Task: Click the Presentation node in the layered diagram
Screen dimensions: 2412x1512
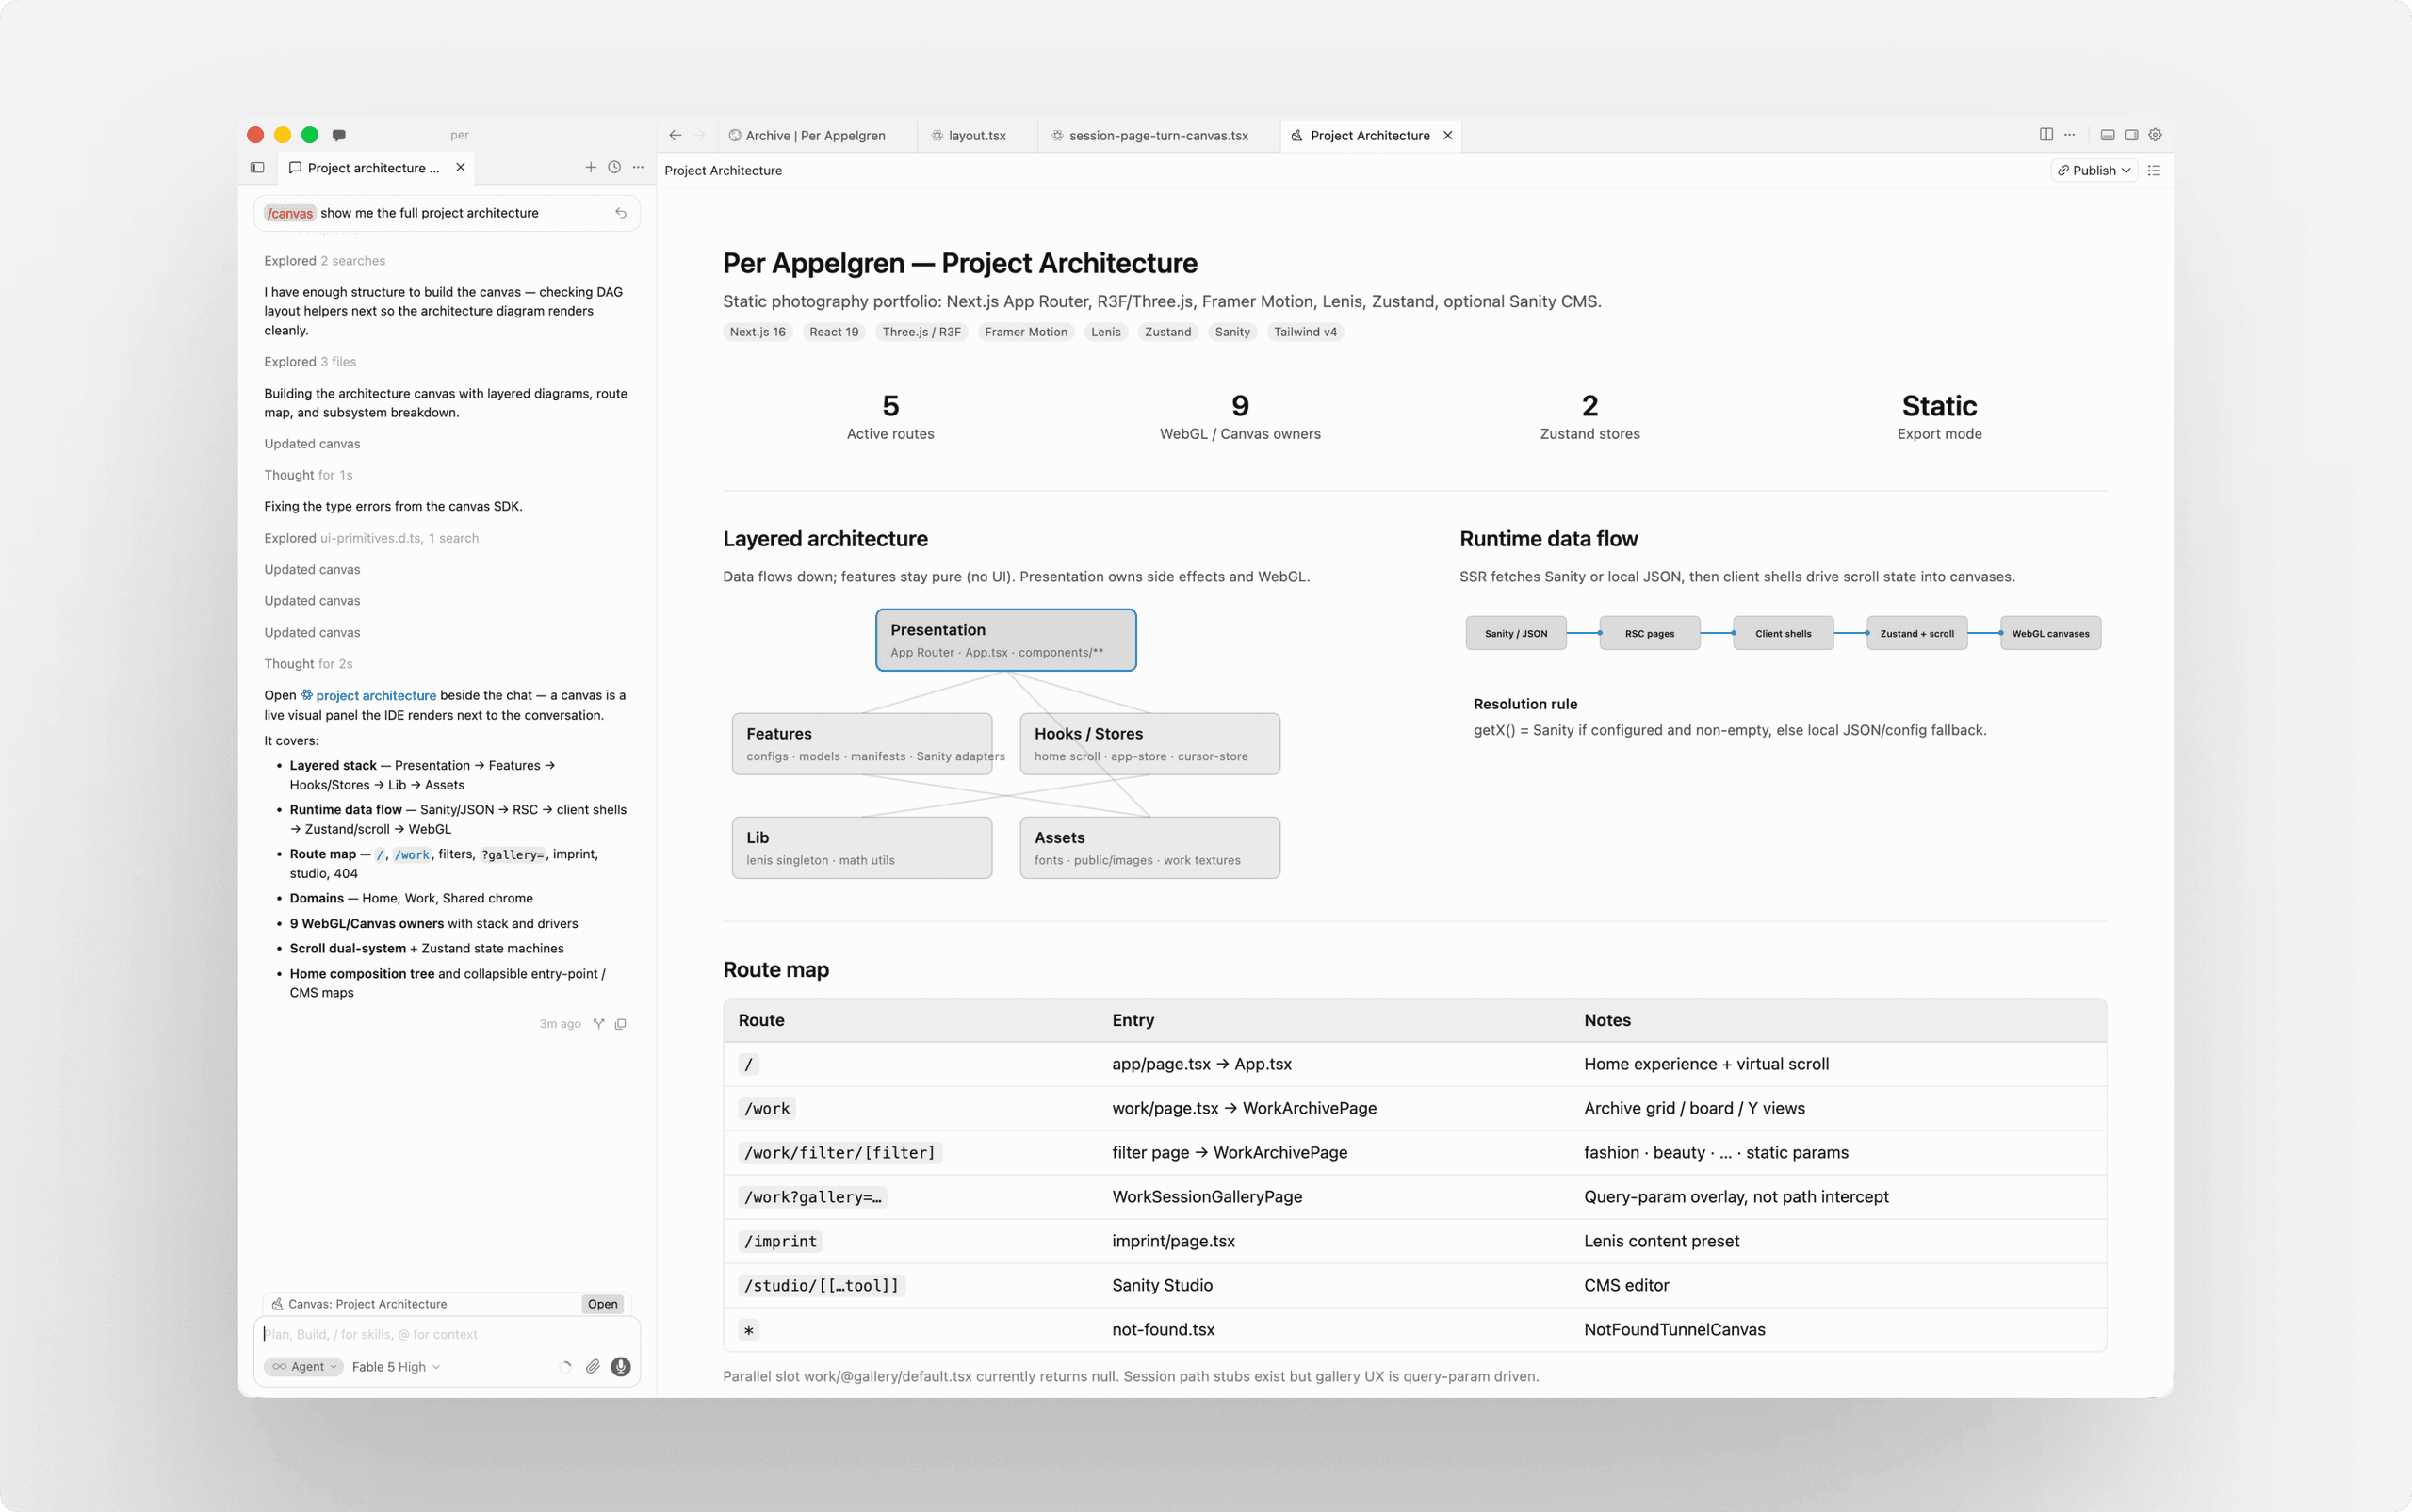Action: coord(1006,640)
